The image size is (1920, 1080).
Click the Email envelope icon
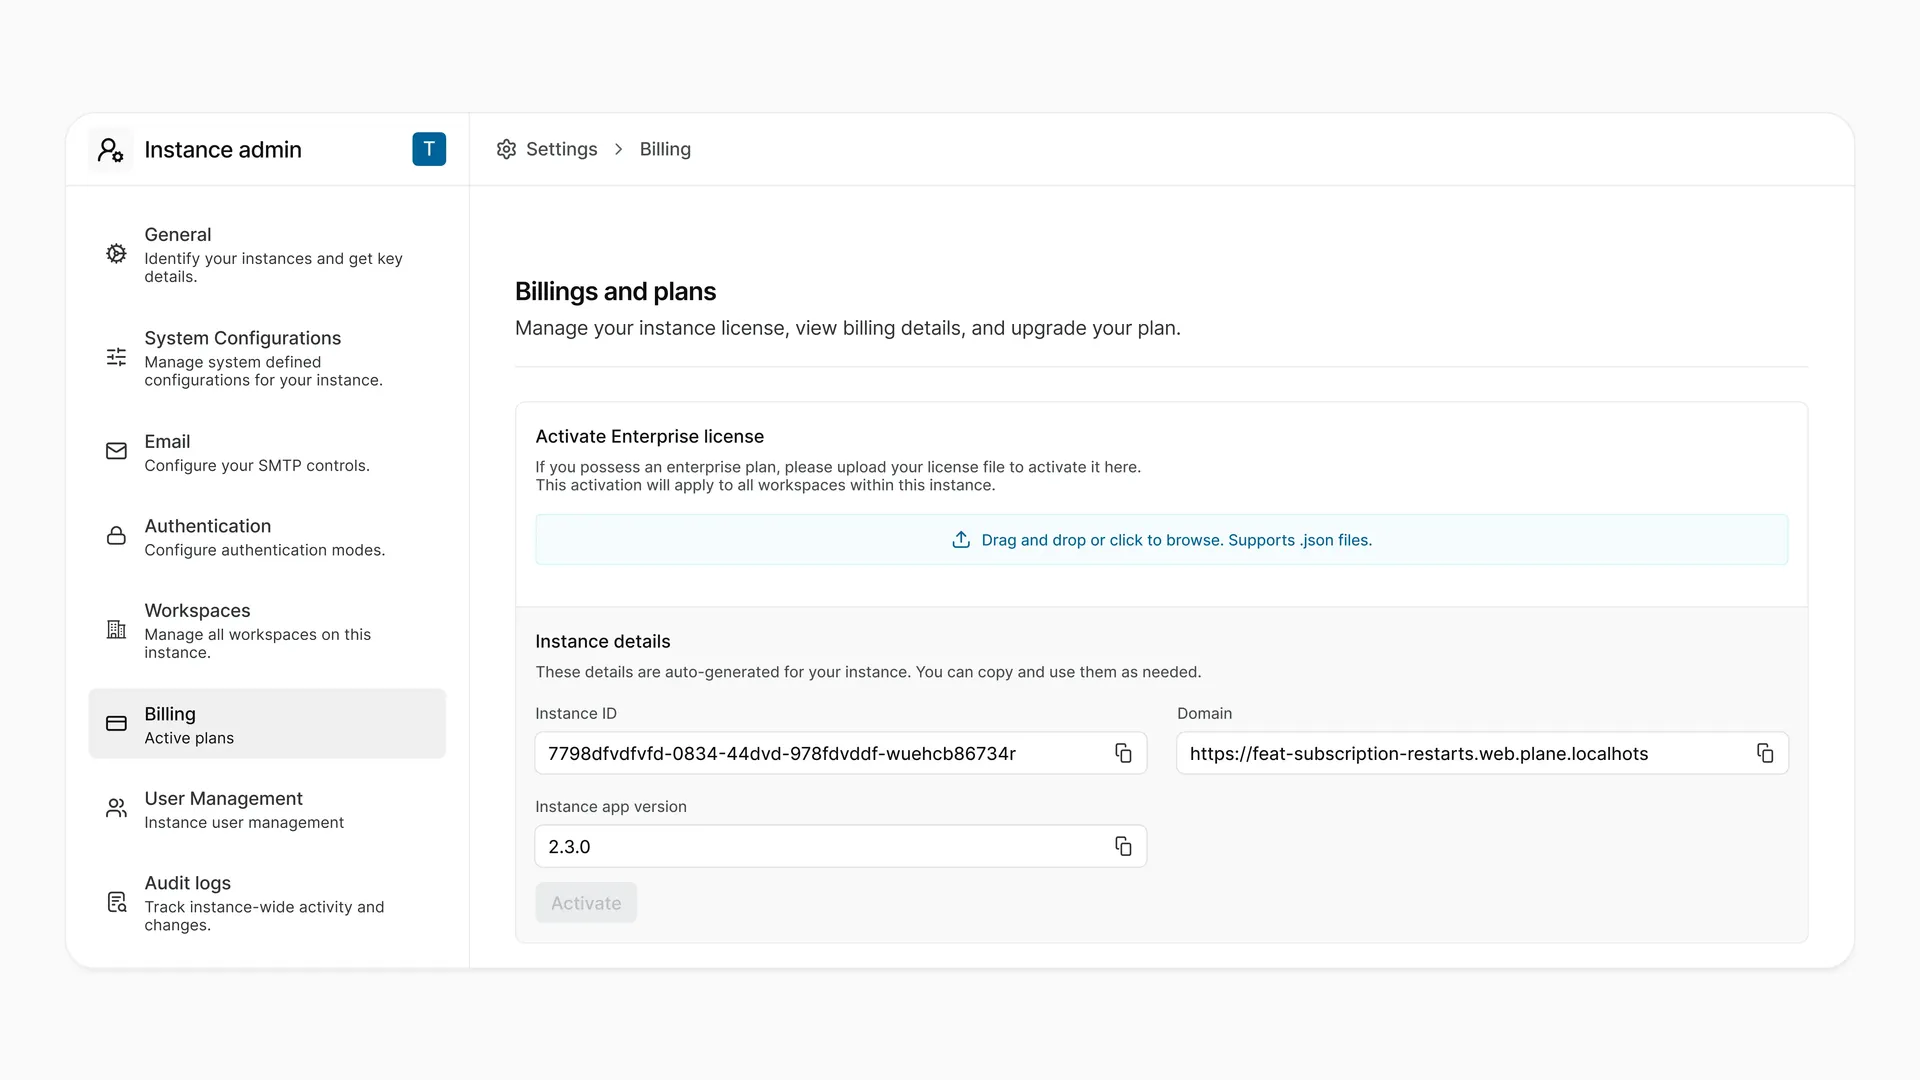coord(117,451)
